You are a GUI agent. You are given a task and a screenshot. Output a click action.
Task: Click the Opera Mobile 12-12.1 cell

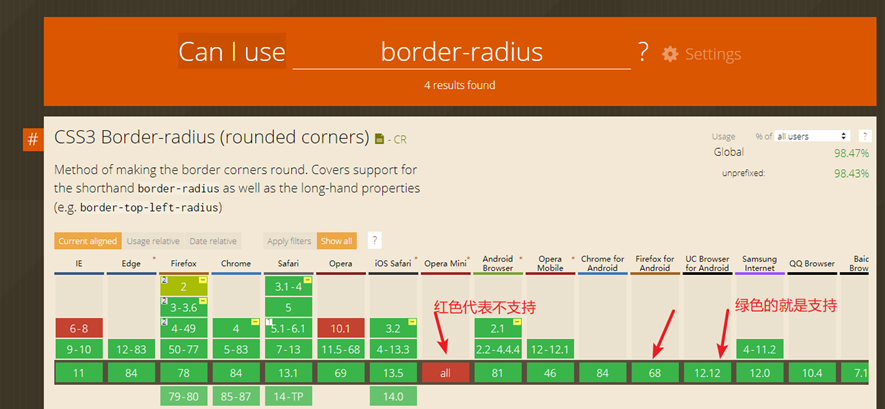[550, 350]
